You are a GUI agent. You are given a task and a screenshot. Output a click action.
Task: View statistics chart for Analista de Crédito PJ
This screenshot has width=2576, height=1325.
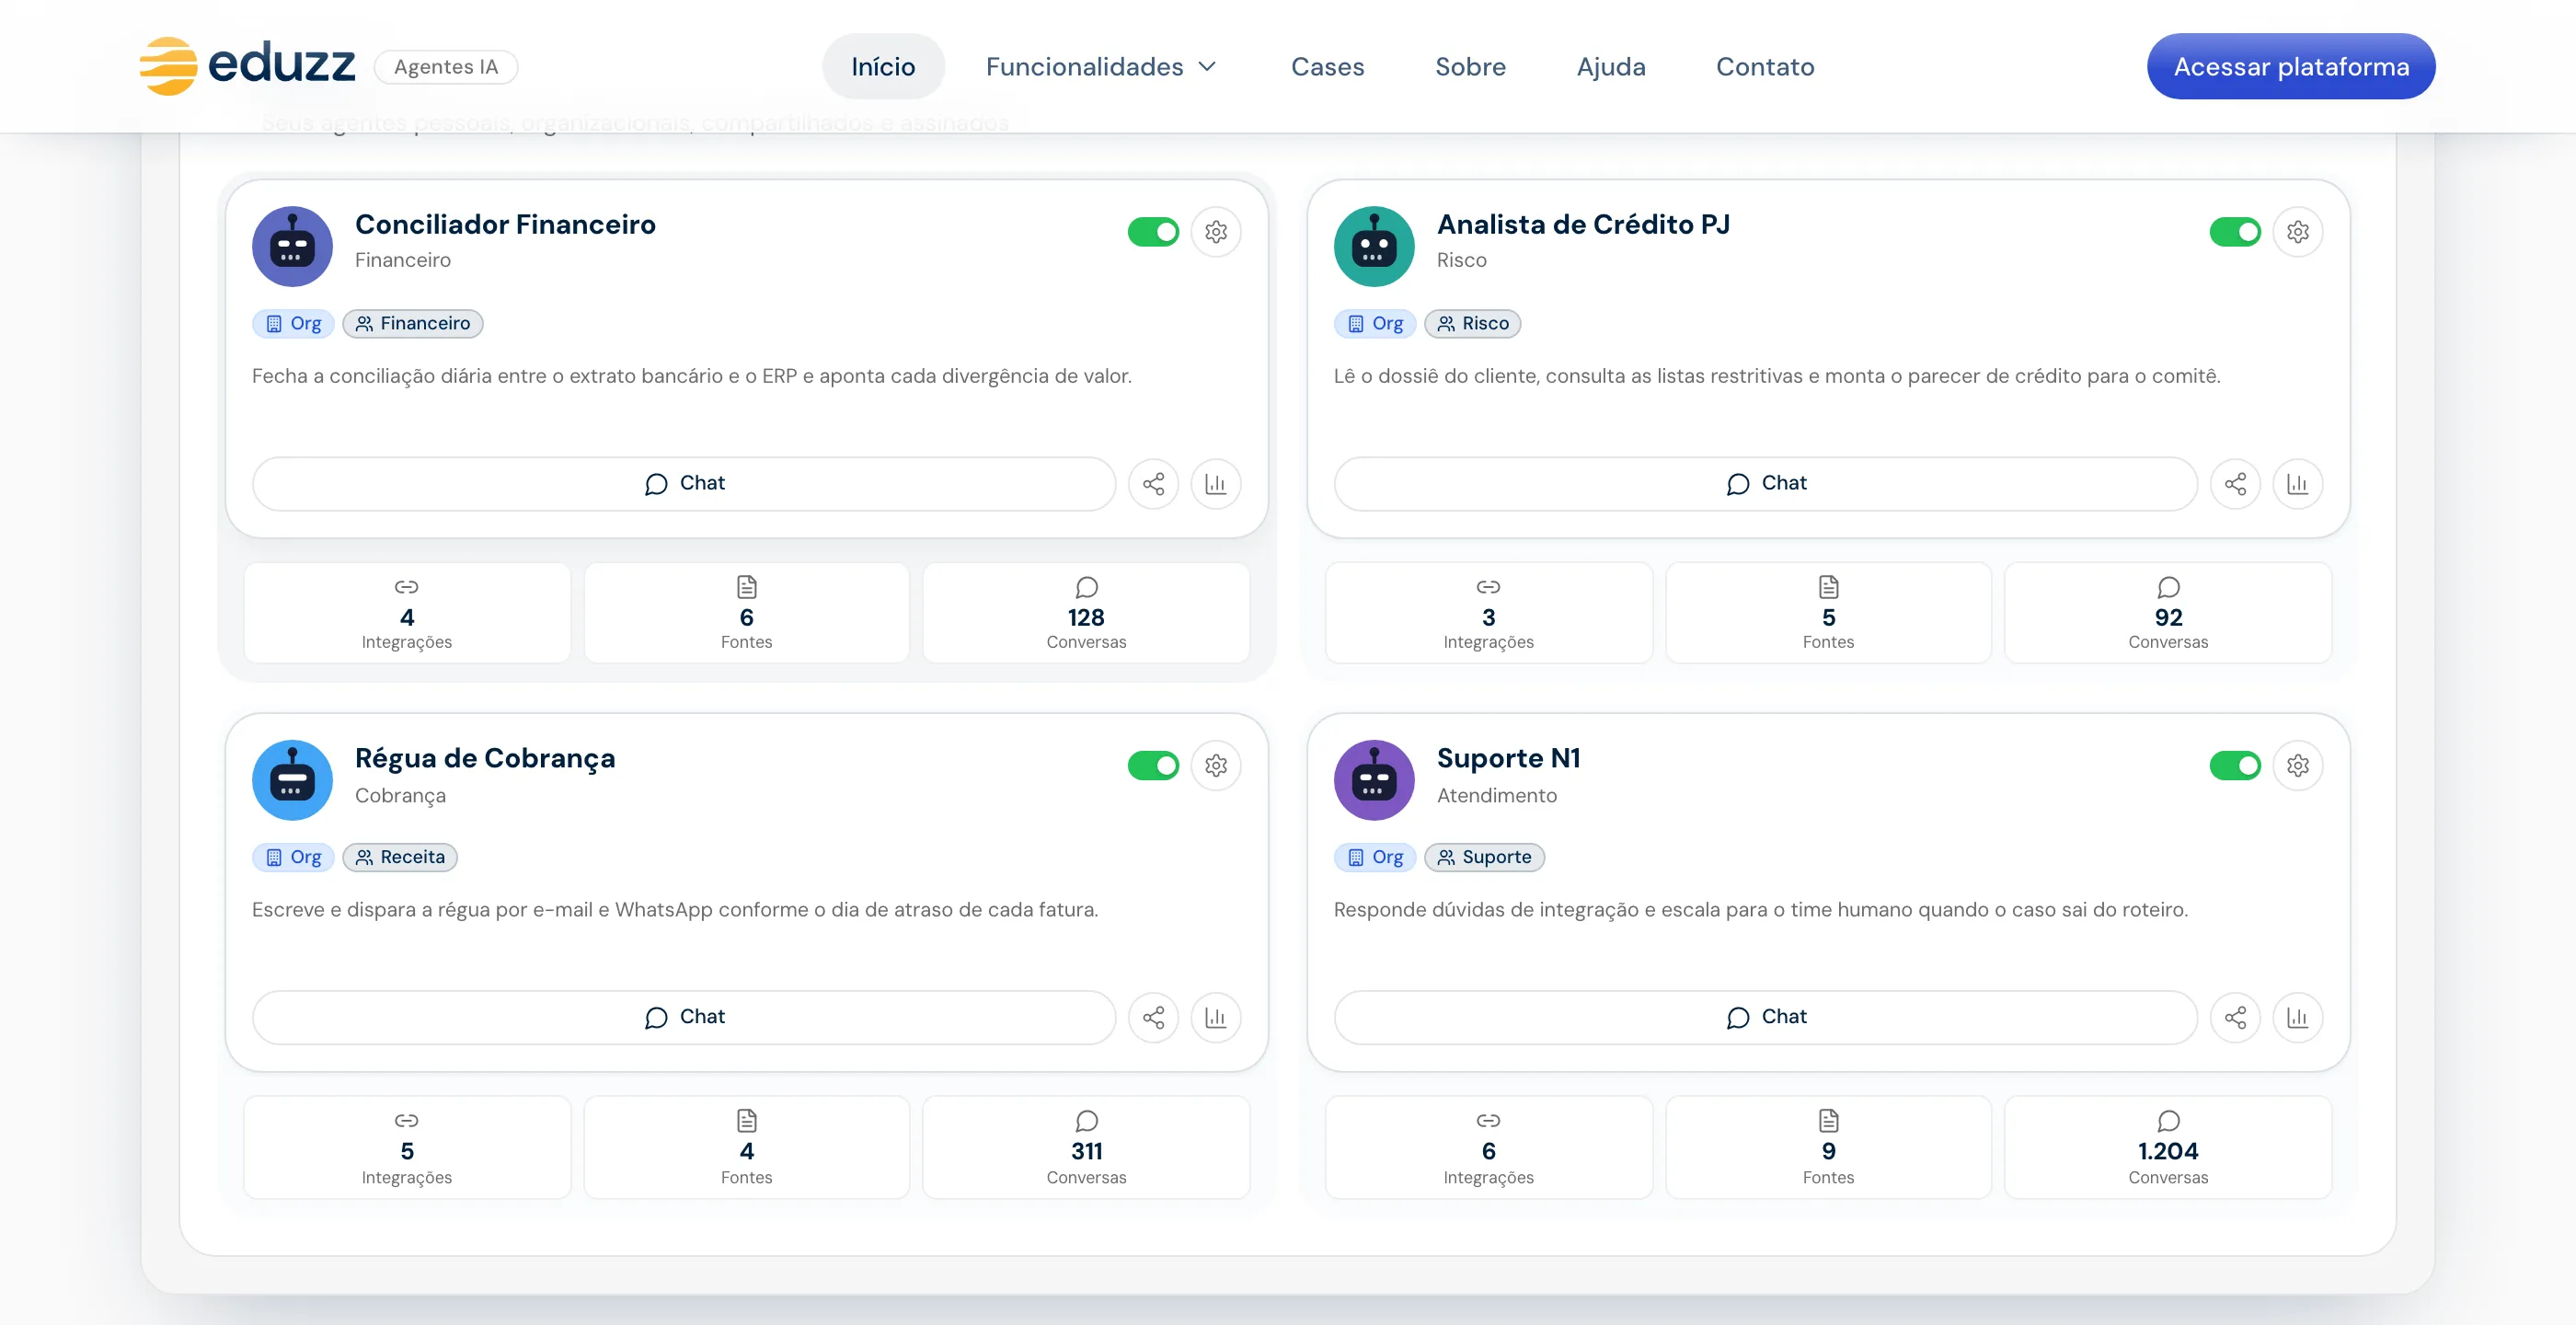(2297, 484)
